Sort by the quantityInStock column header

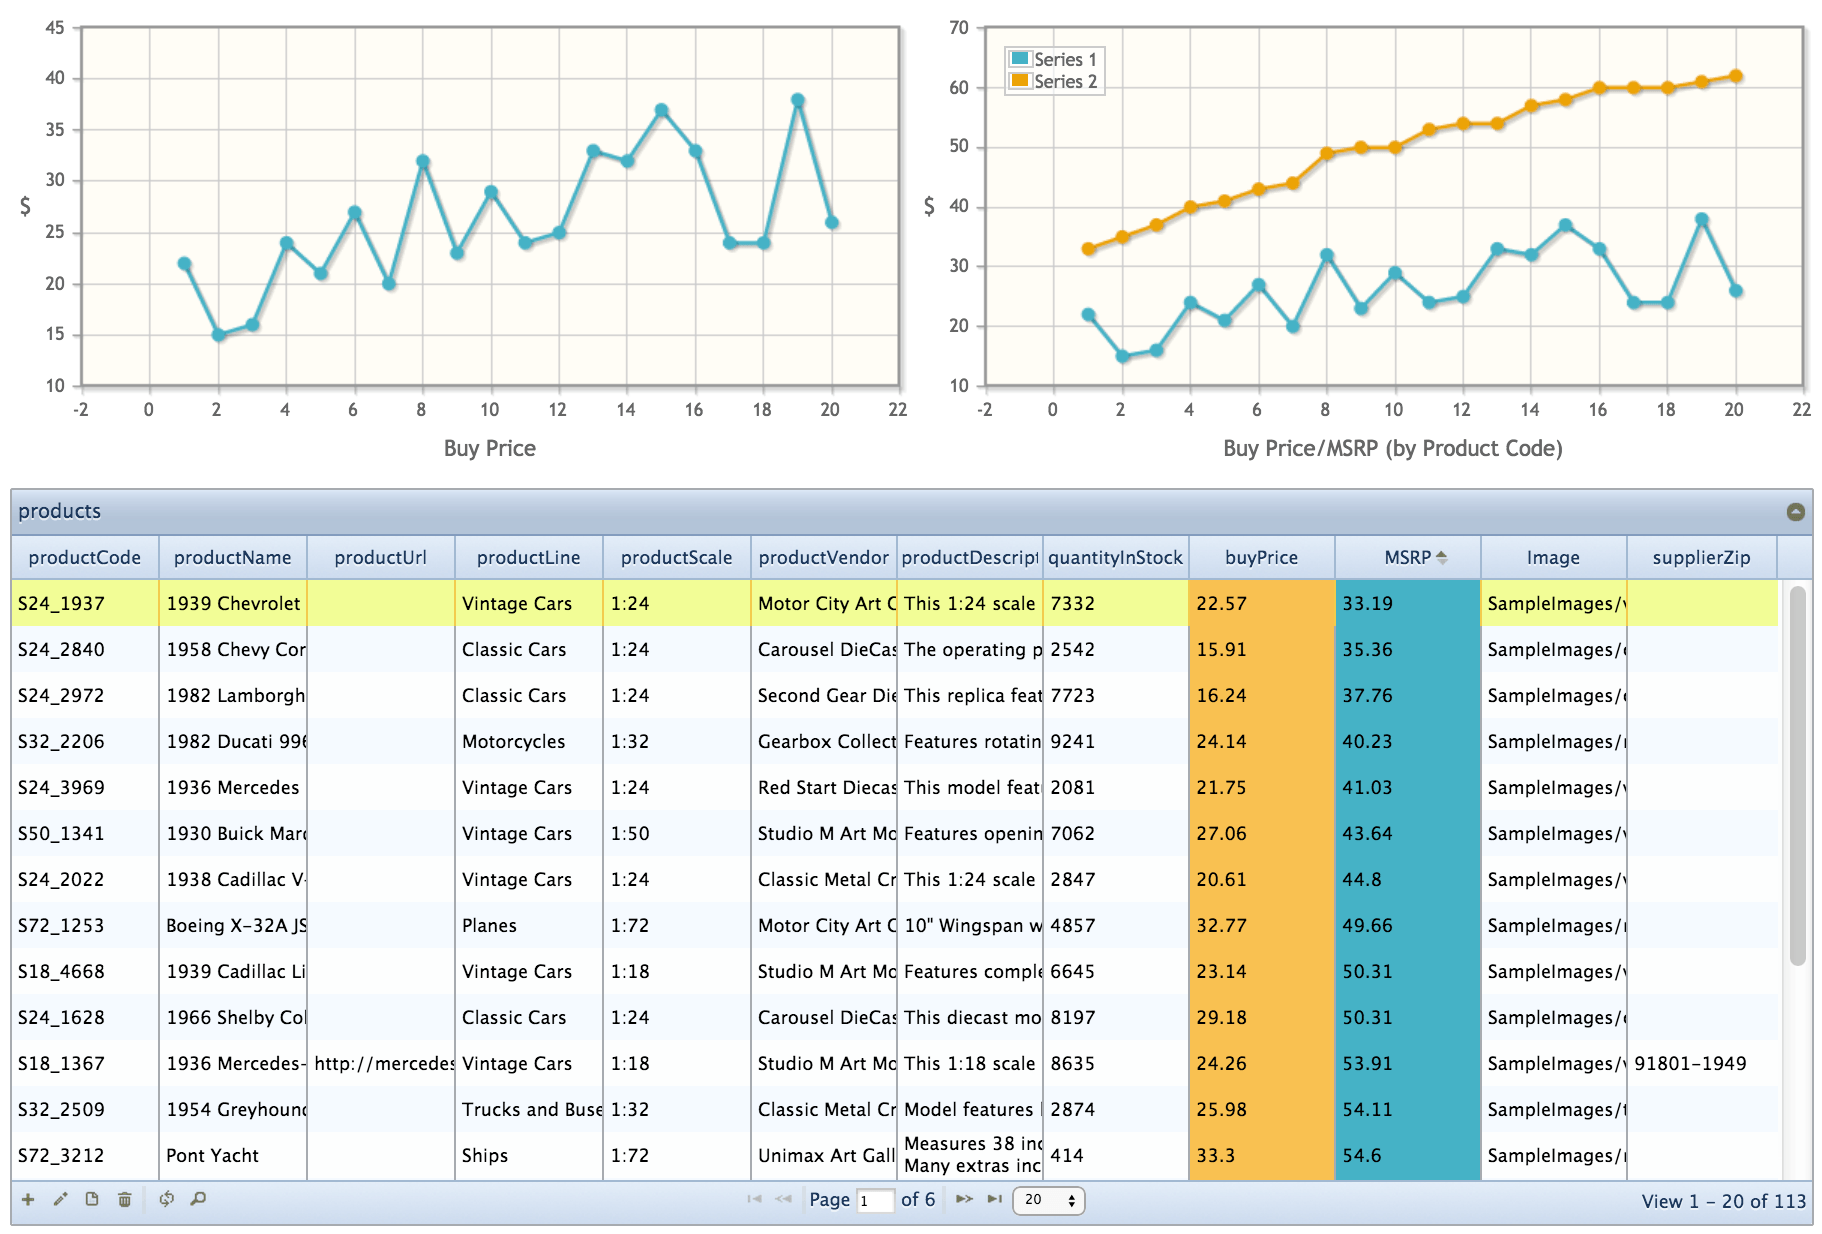click(1116, 558)
